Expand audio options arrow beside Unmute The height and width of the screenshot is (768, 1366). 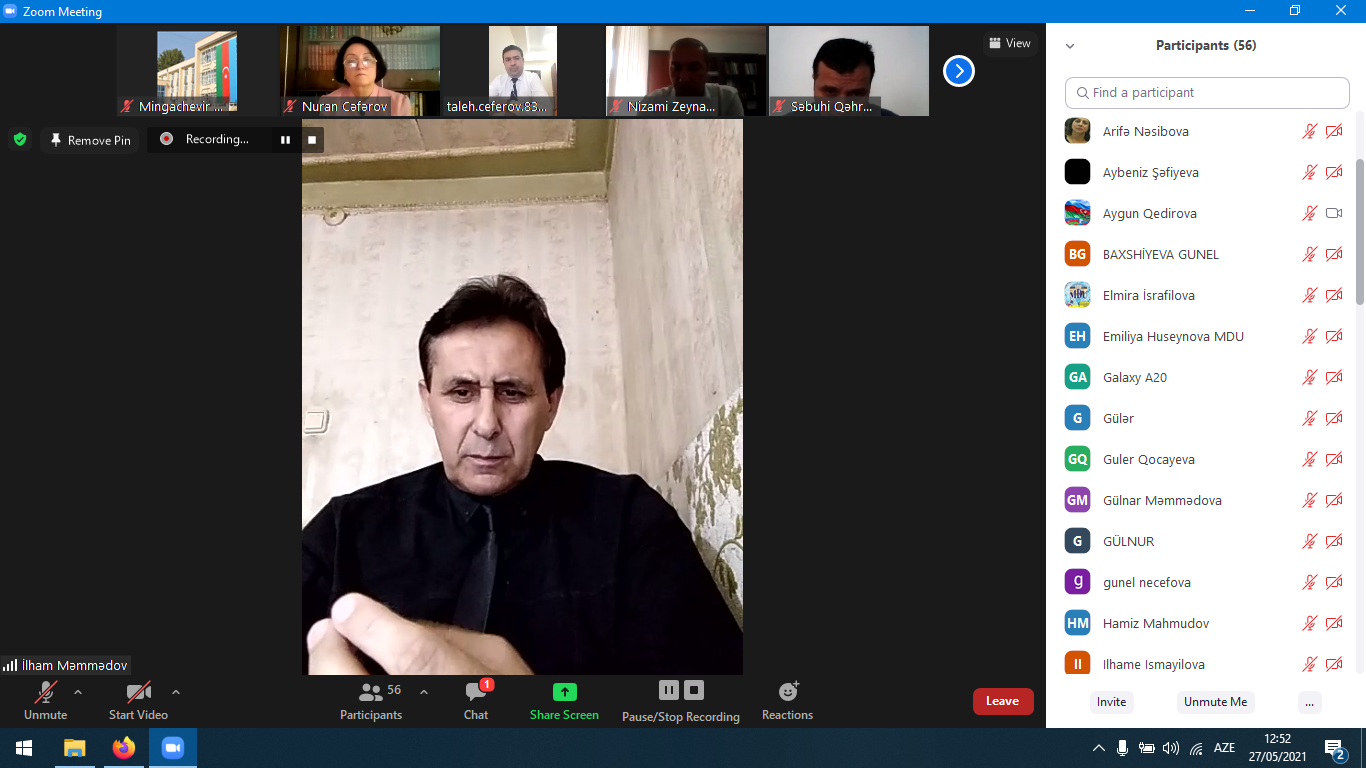click(78, 692)
